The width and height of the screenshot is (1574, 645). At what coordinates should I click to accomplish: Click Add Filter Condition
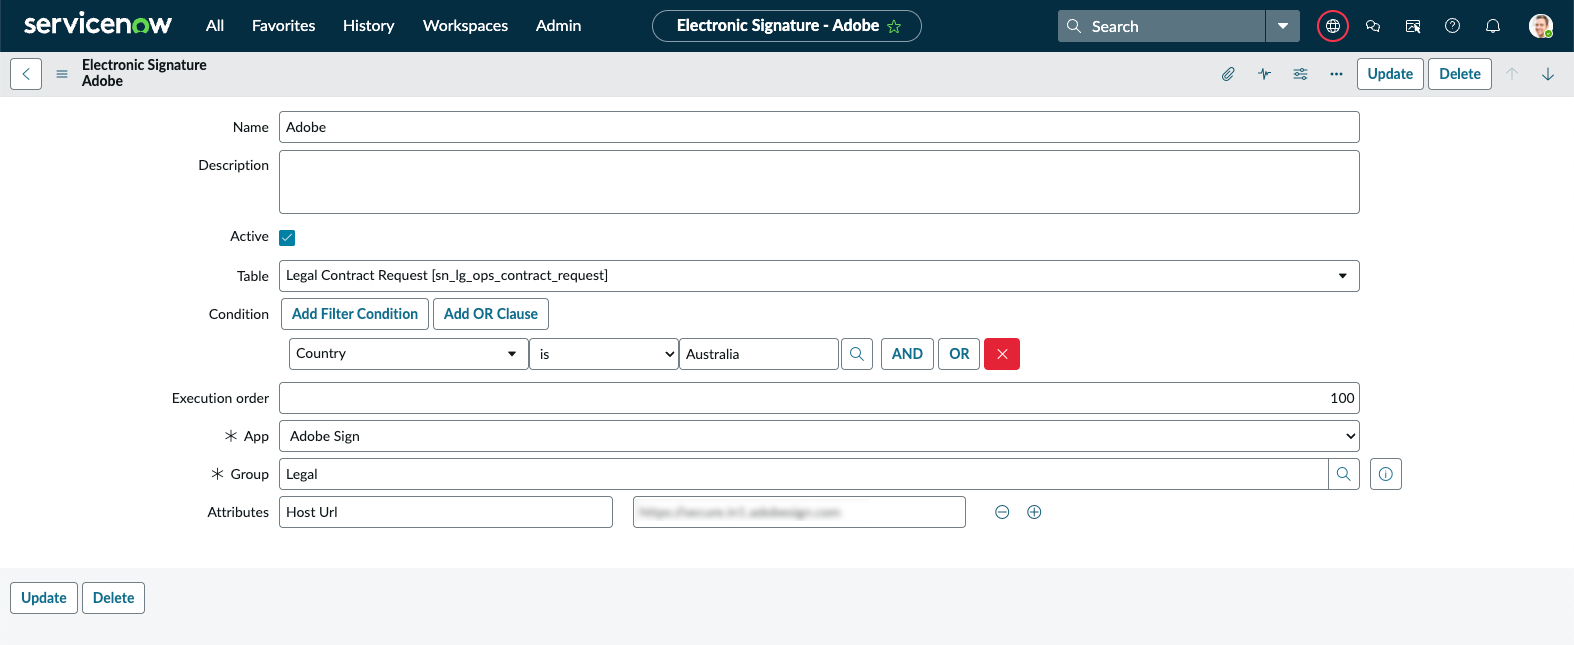pos(355,314)
